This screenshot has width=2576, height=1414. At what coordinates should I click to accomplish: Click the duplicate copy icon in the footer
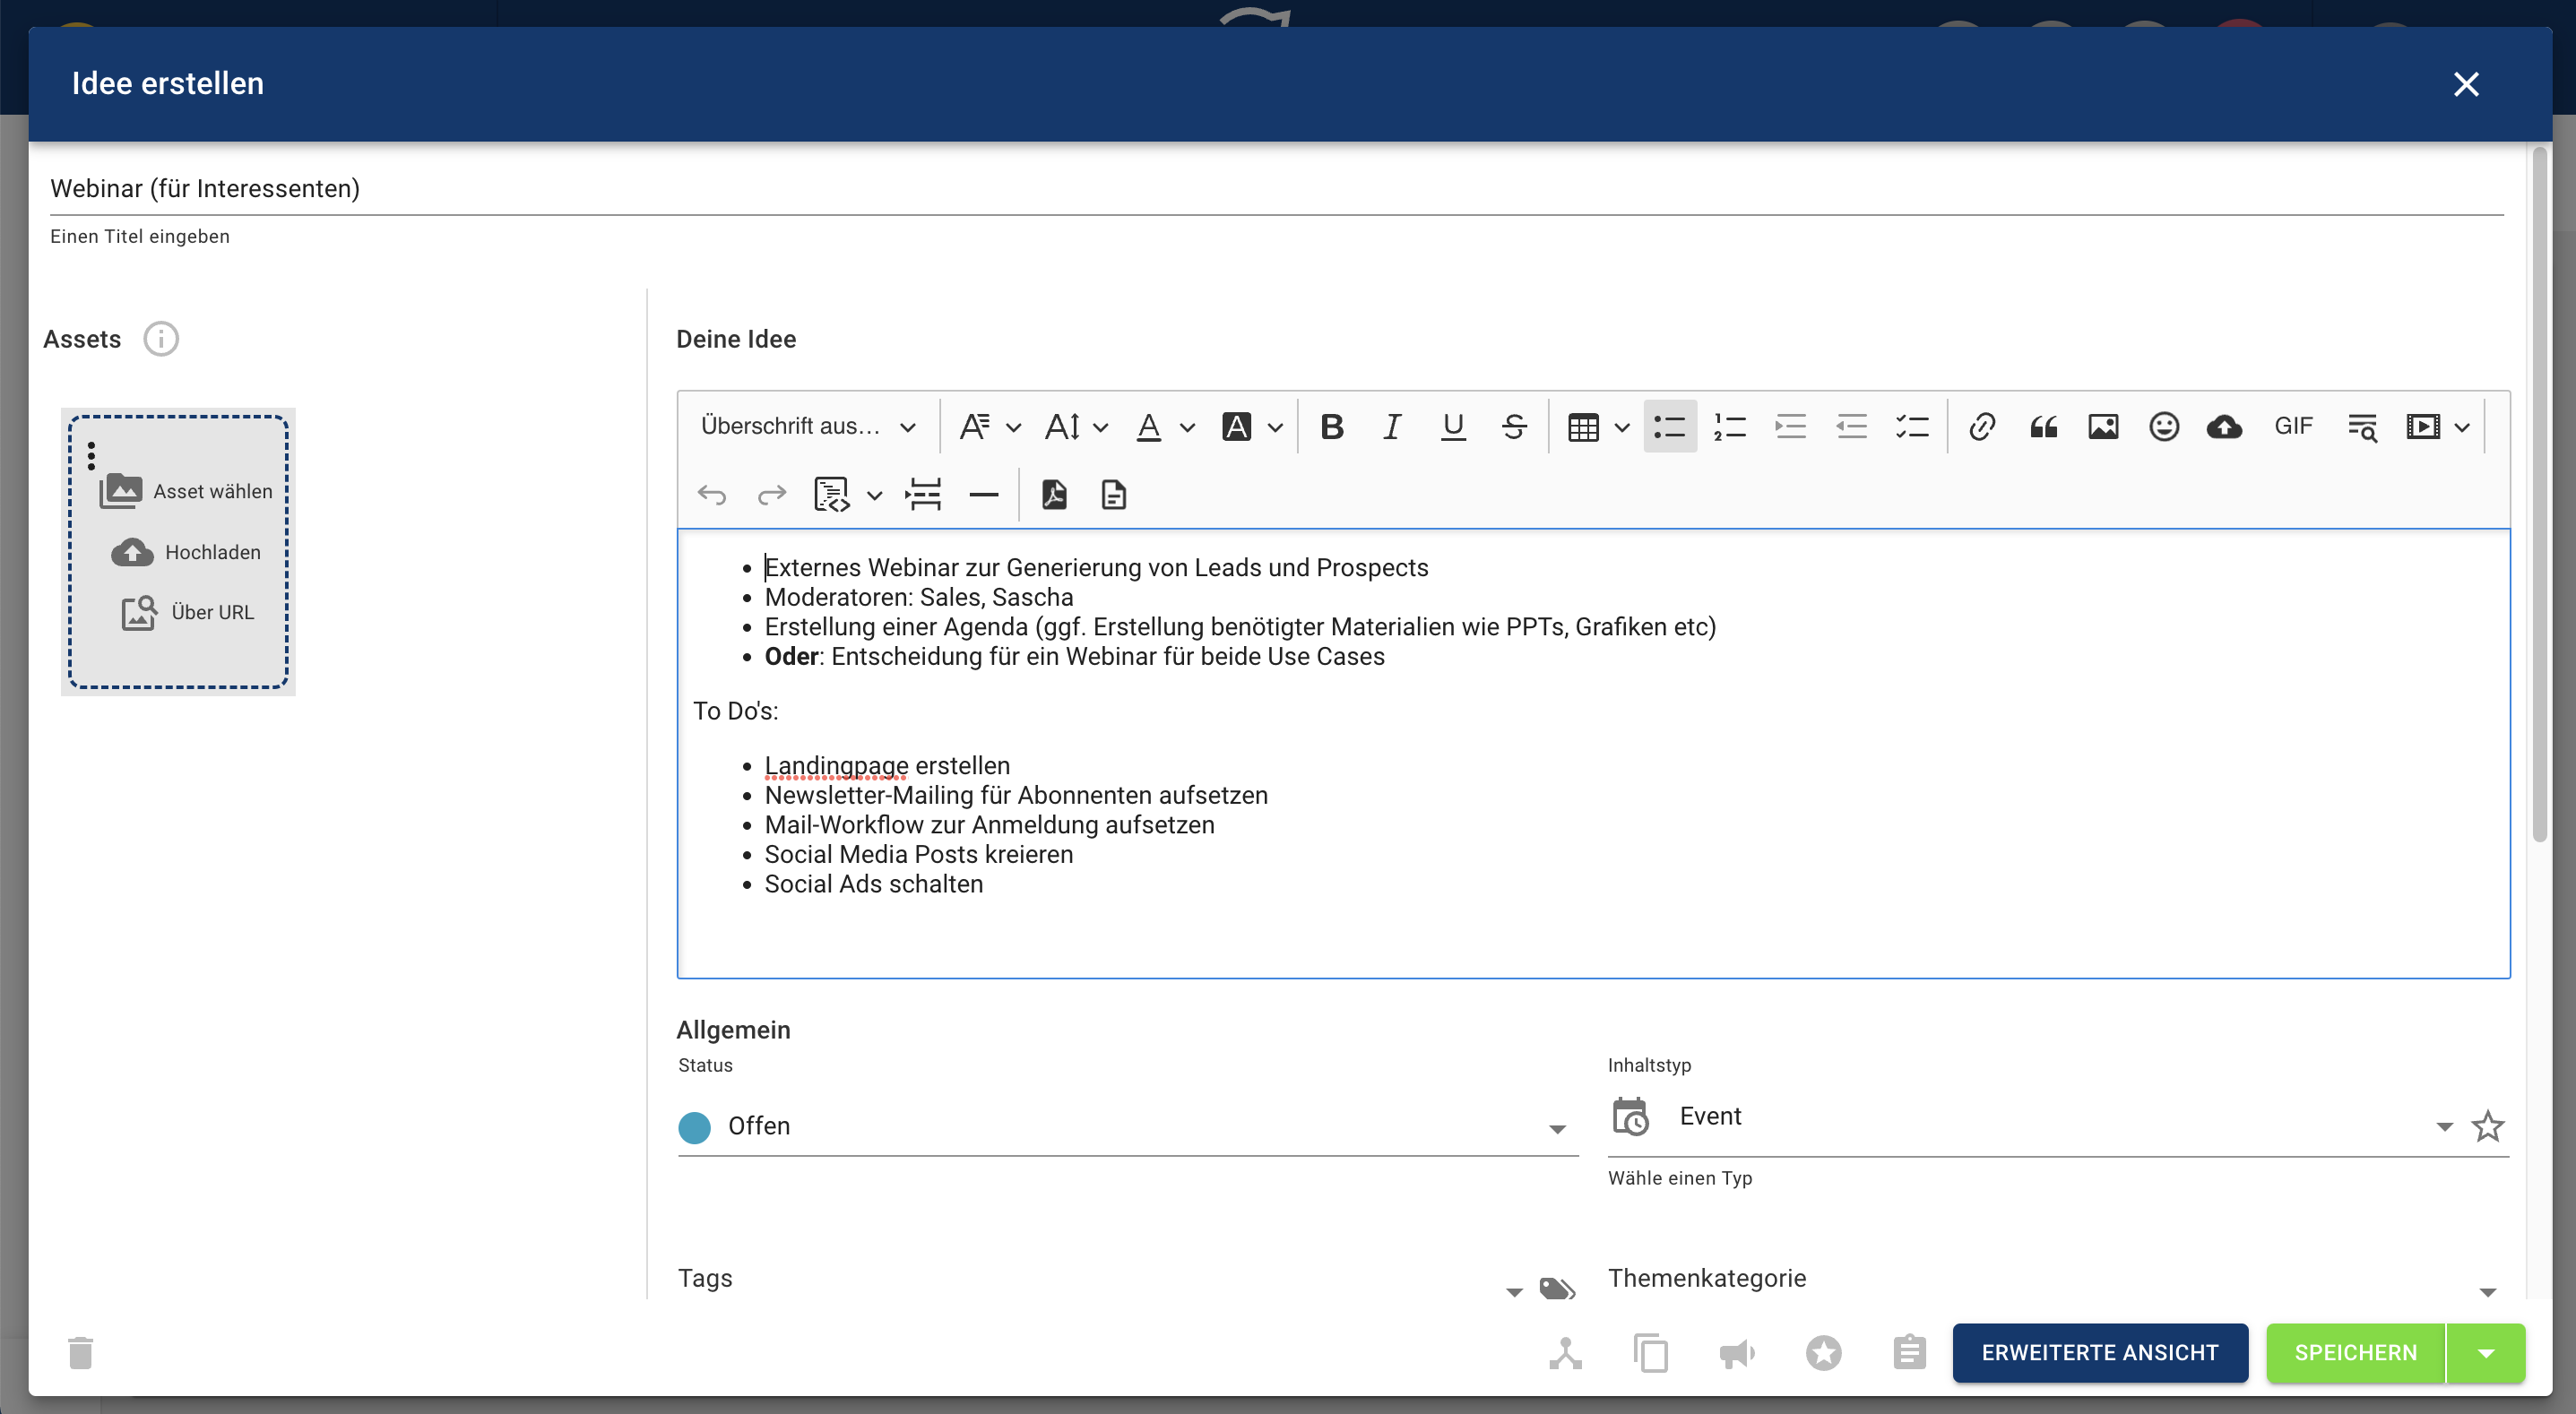coord(1651,1353)
